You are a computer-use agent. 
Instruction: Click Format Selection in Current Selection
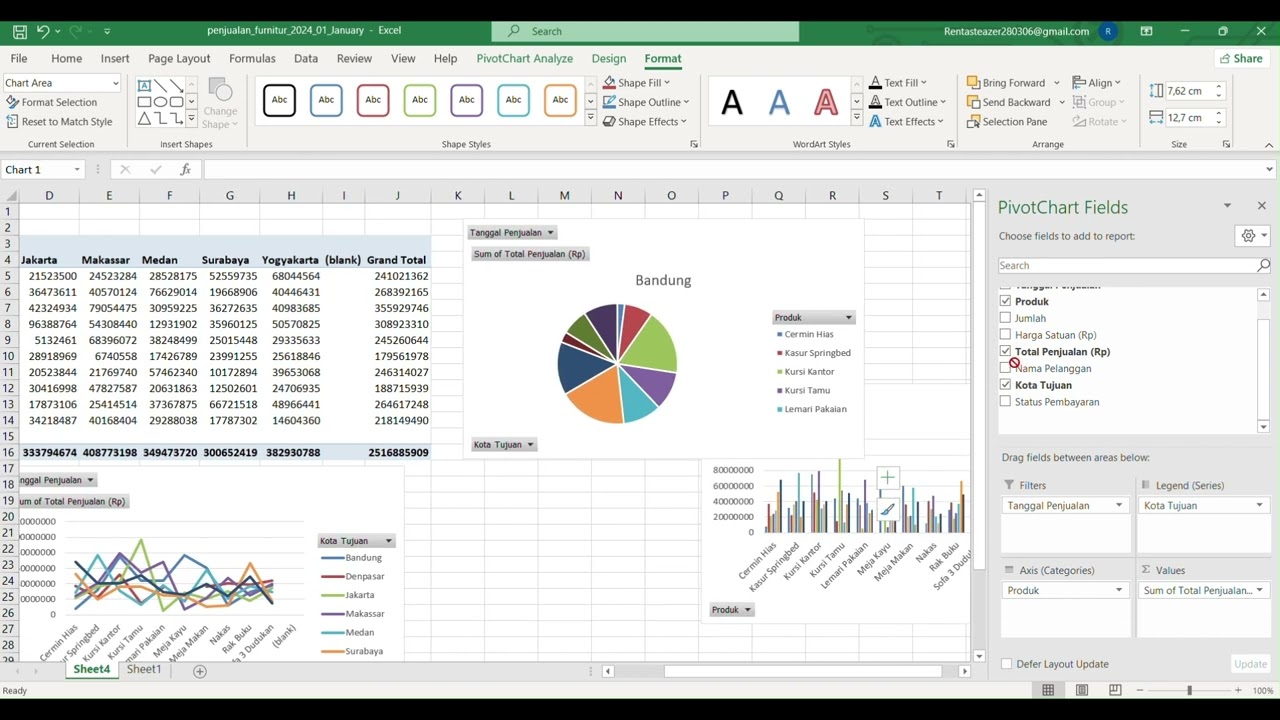pyautogui.click(x=52, y=102)
